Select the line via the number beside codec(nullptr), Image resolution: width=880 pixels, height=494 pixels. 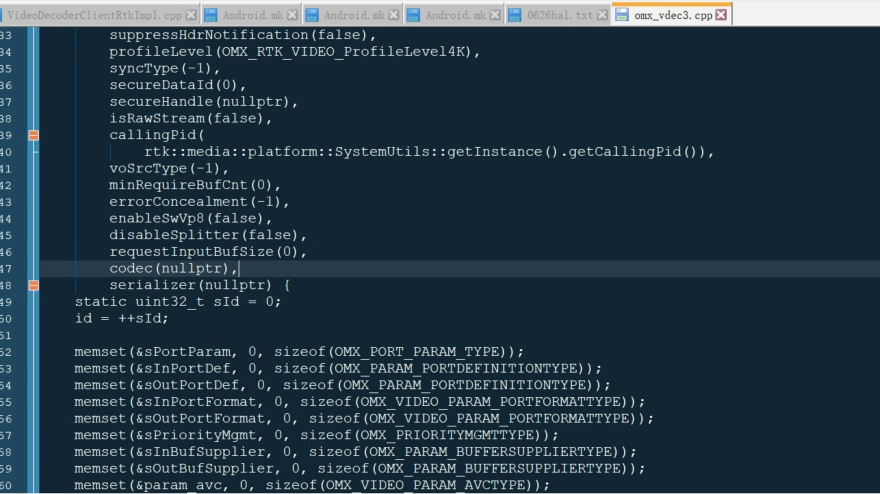click(6, 268)
